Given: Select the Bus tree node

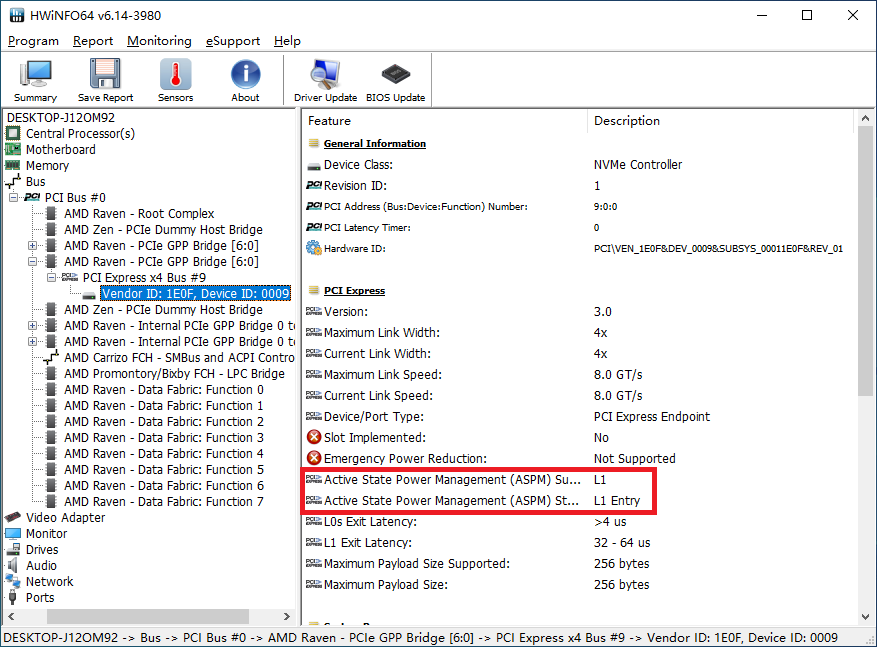Looking at the screenshot, I should pos(35,182).
